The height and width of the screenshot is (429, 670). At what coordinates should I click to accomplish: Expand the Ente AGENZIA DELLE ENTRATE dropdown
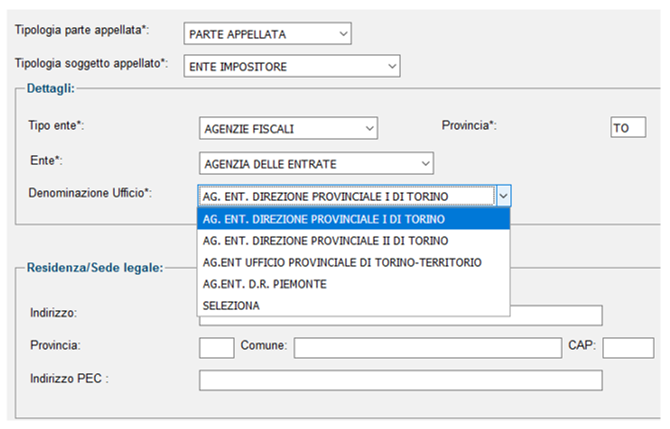pyautogui.click(x=316, y=164)
